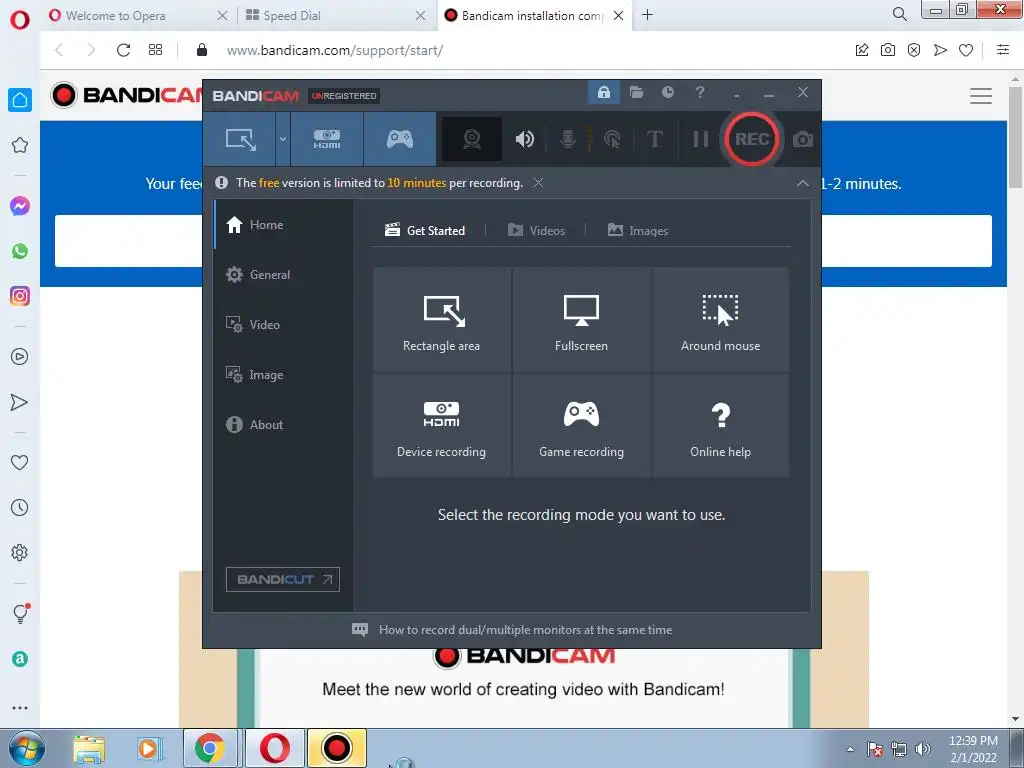This screenshot has width=1024, height=768.
Task: Open the Online help tile
Action: click(720, 425)
